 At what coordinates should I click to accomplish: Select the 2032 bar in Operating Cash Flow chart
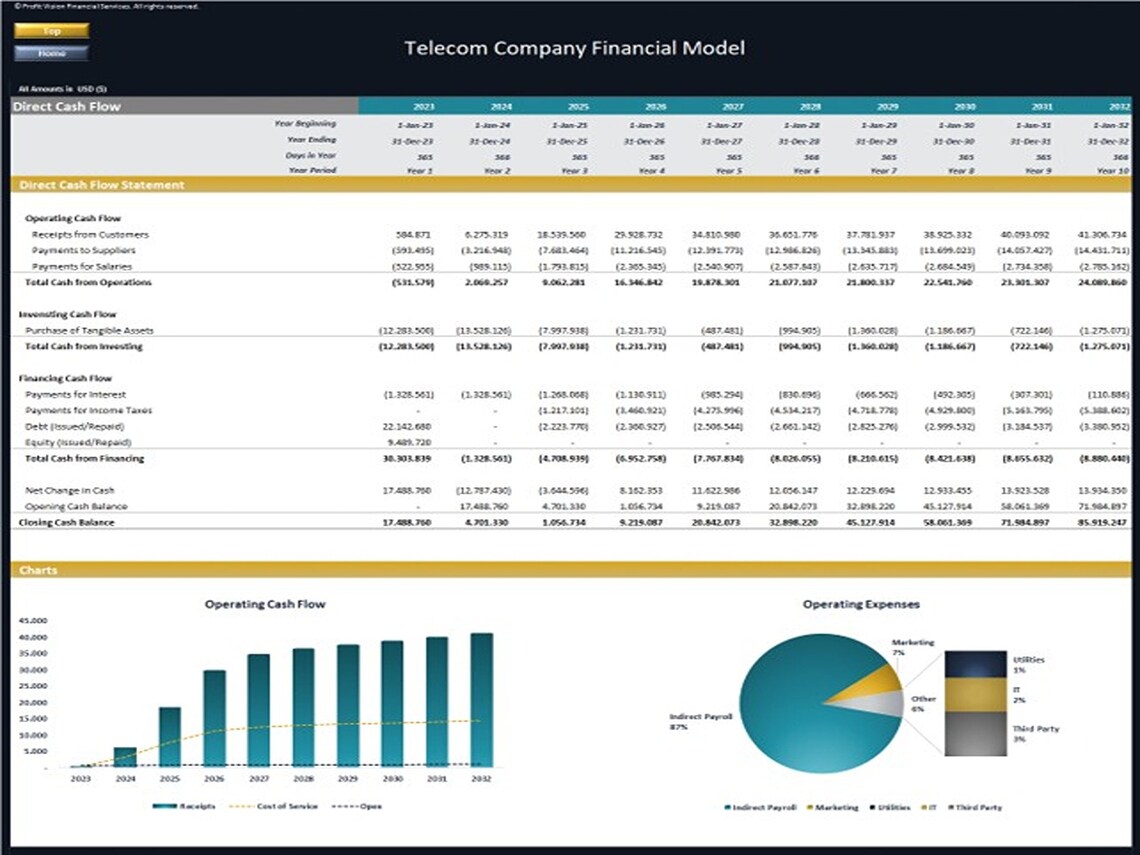(x=483, y=695)
